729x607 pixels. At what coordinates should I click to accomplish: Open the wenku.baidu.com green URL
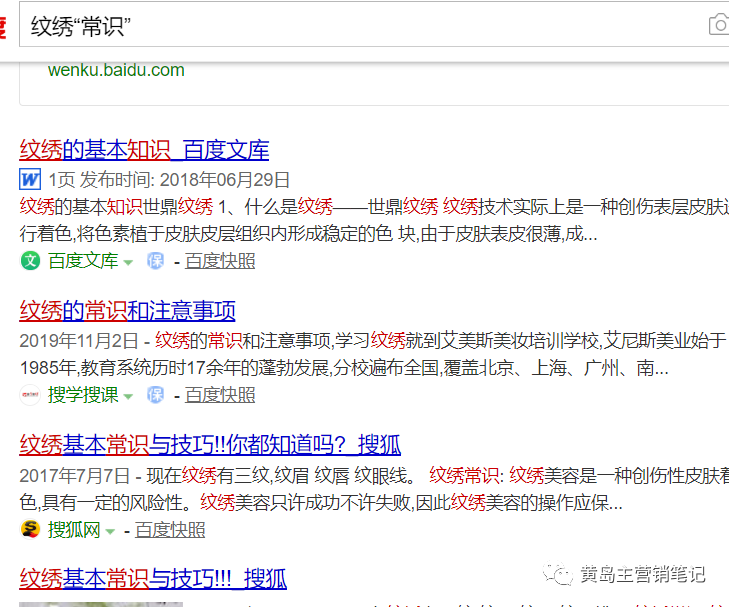pyautogui.click(x=116, y=70)
